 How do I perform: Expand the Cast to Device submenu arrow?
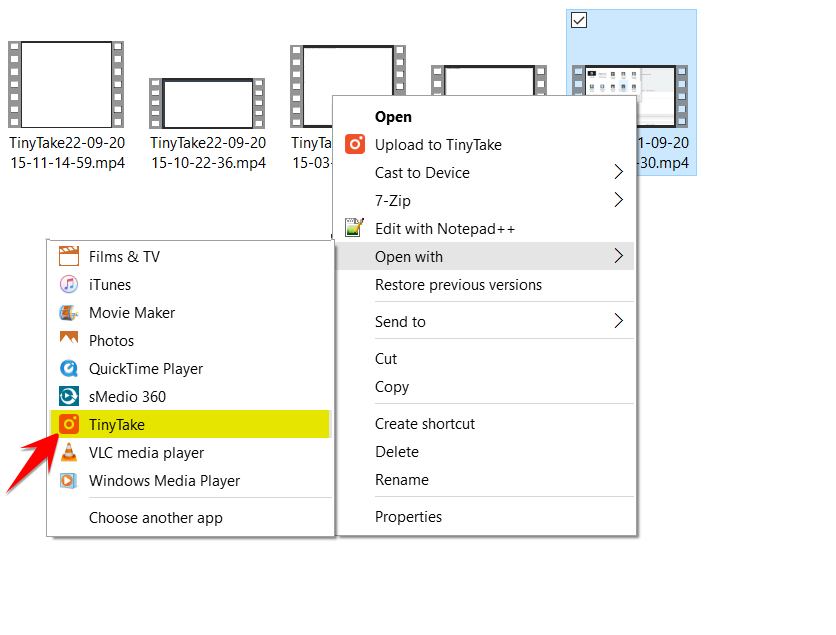[618, 172]
